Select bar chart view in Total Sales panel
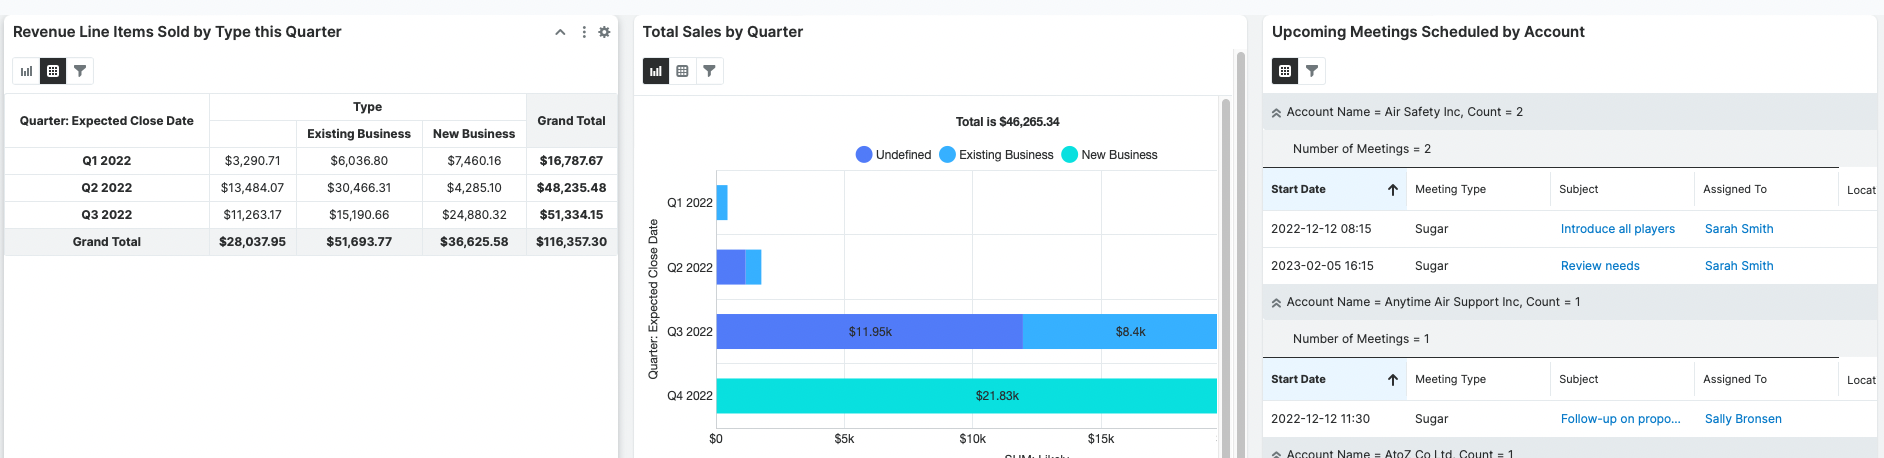Image resolution: width=1884 pixels, height=458 pixels. (656, 71)
